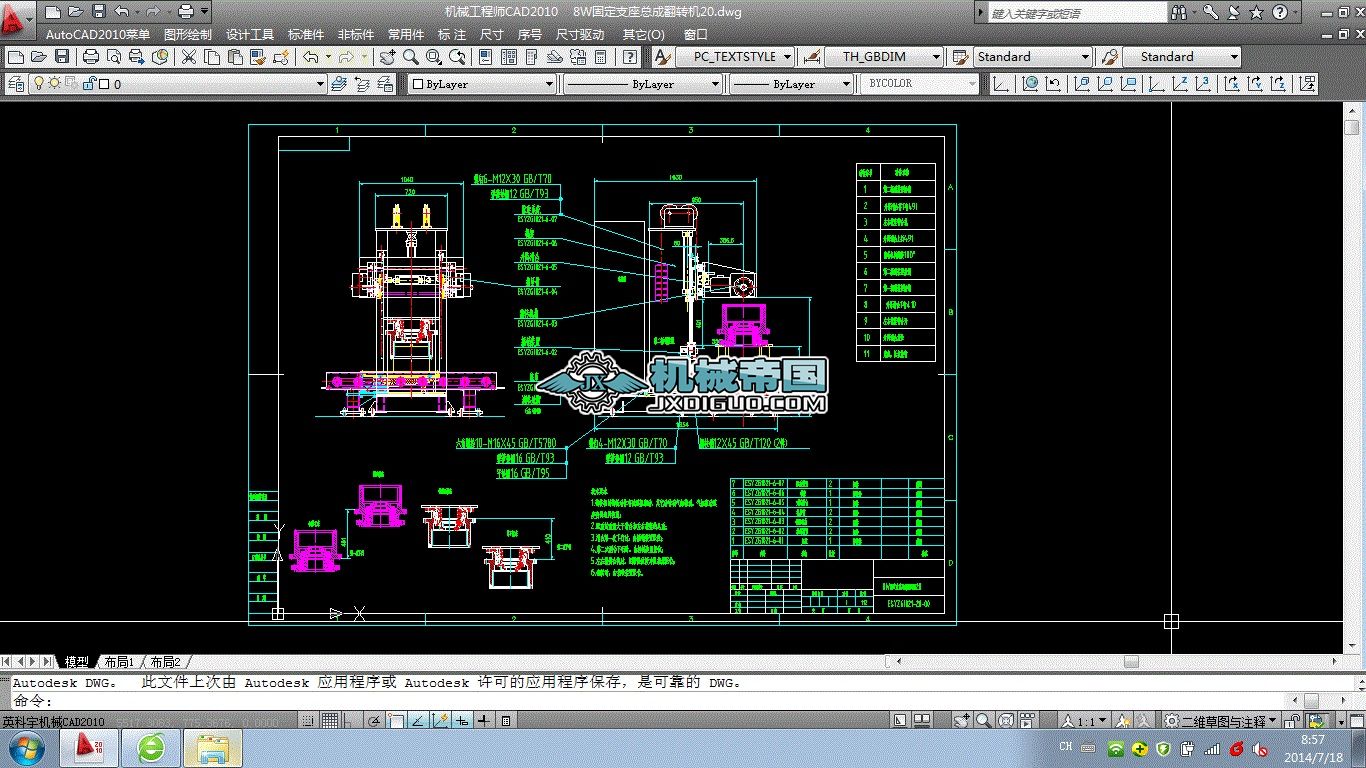Screen dimensions: 1366x768
Task: Click the Cut (scissors) icon
Action: 188,57
